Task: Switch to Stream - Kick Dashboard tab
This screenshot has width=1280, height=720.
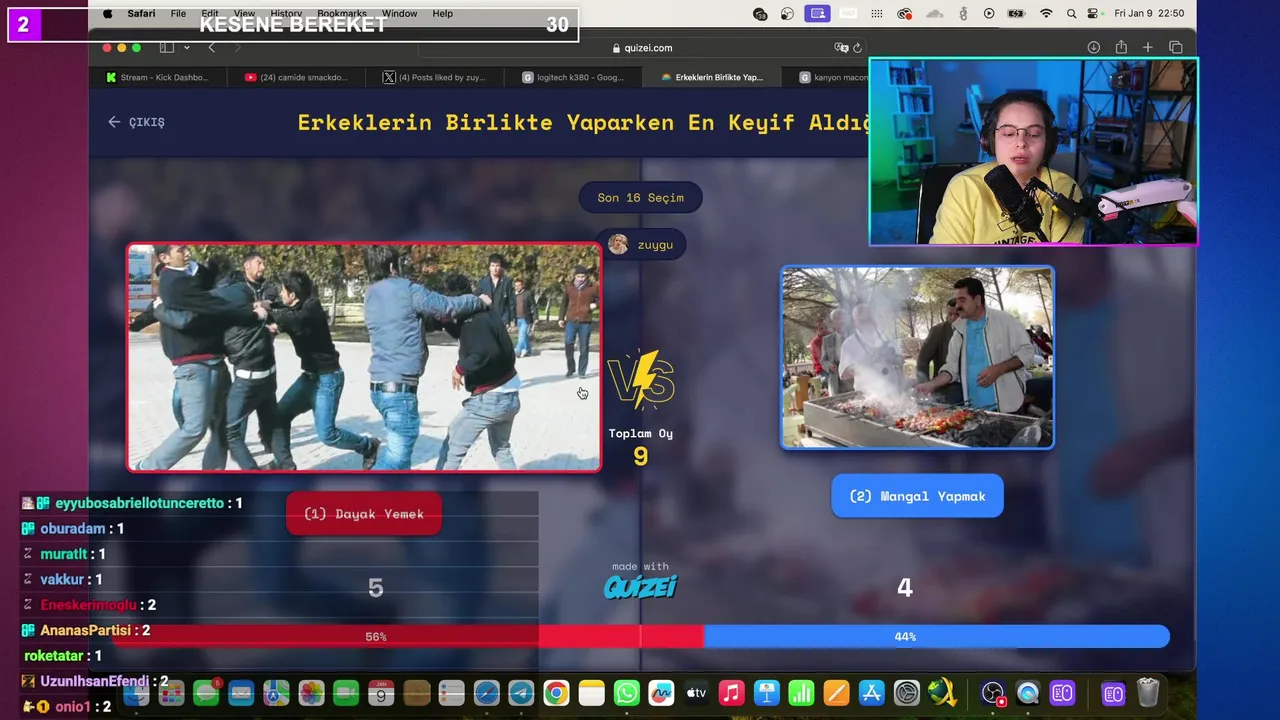Action: pos(158,77)
